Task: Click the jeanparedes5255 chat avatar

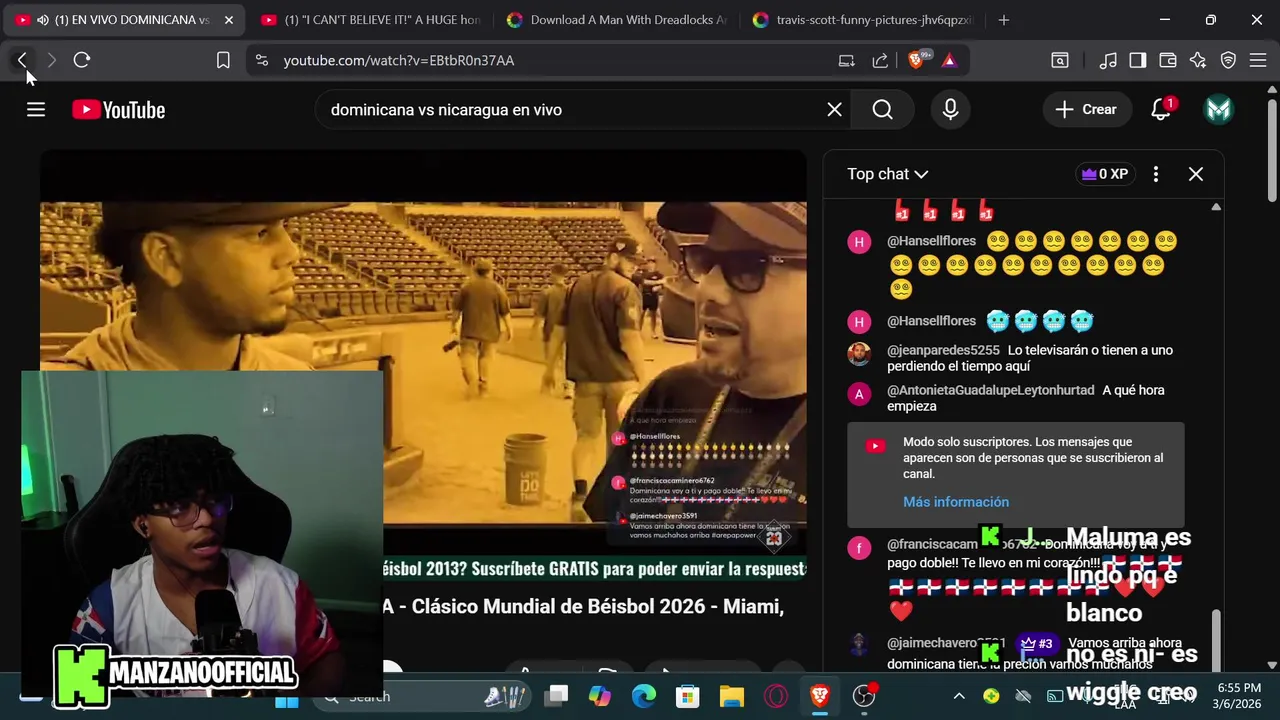Action: pyautogui.click(x=859, y=354)
